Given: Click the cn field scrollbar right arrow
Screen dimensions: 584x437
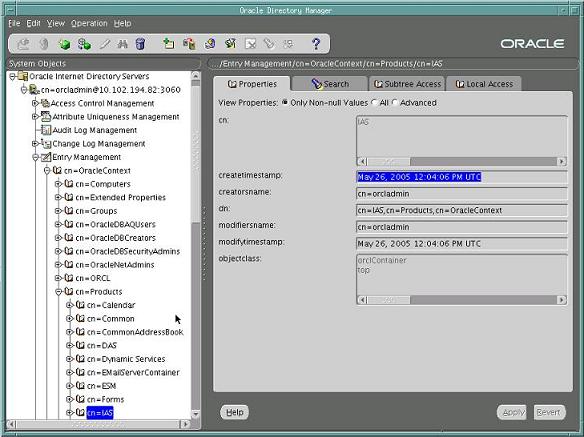Looking at the screenshot, I should click(x=561, y=161).
